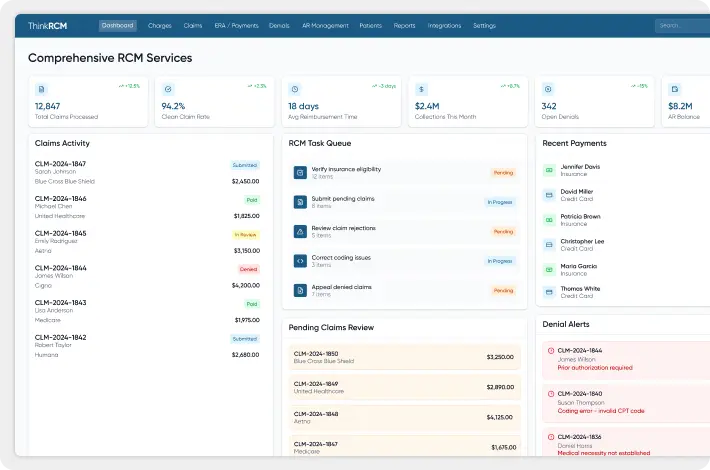The width and height of the screenshot is (710, 470).
Task: Click the credit card icon beside Christopher Lee
Action: tap(549, 245)
